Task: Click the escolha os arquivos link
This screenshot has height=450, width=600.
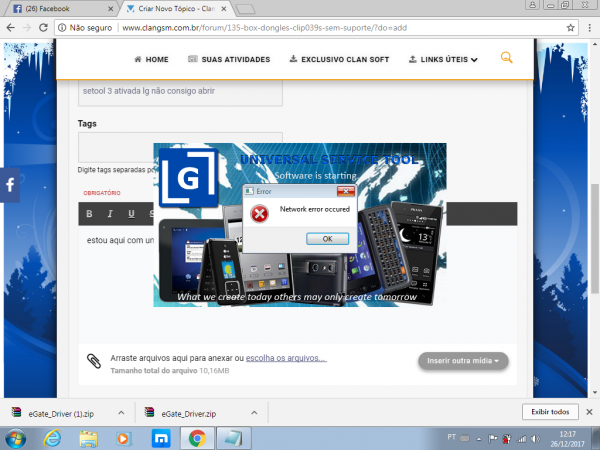Action: pos(286,358)
